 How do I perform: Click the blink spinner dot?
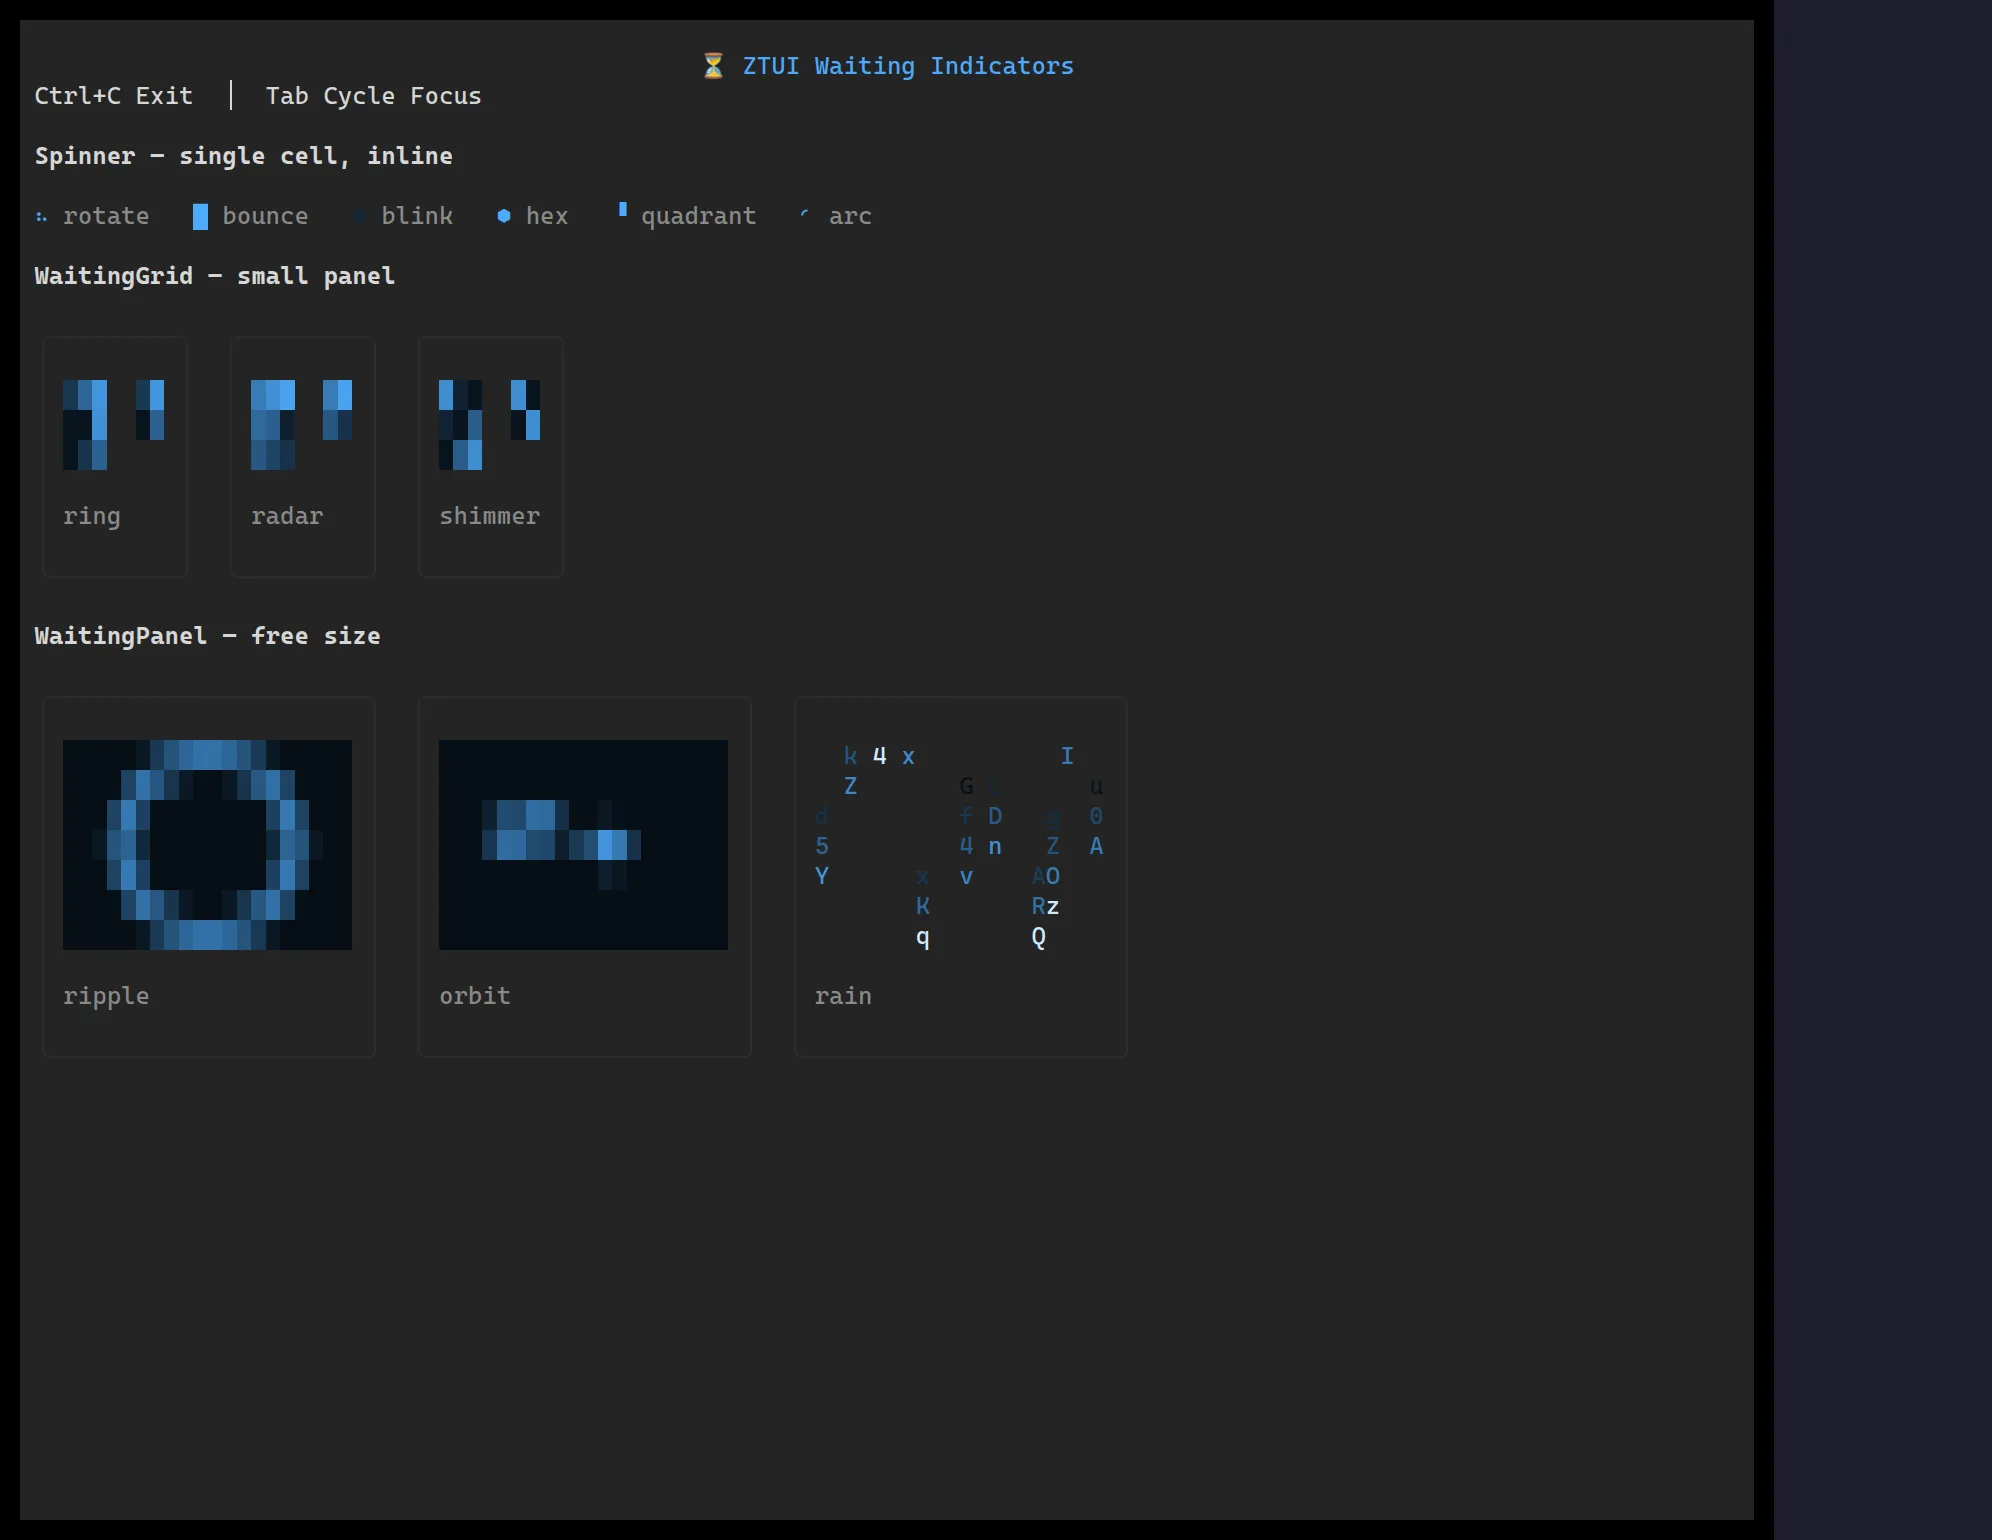[x=360, y=216]
